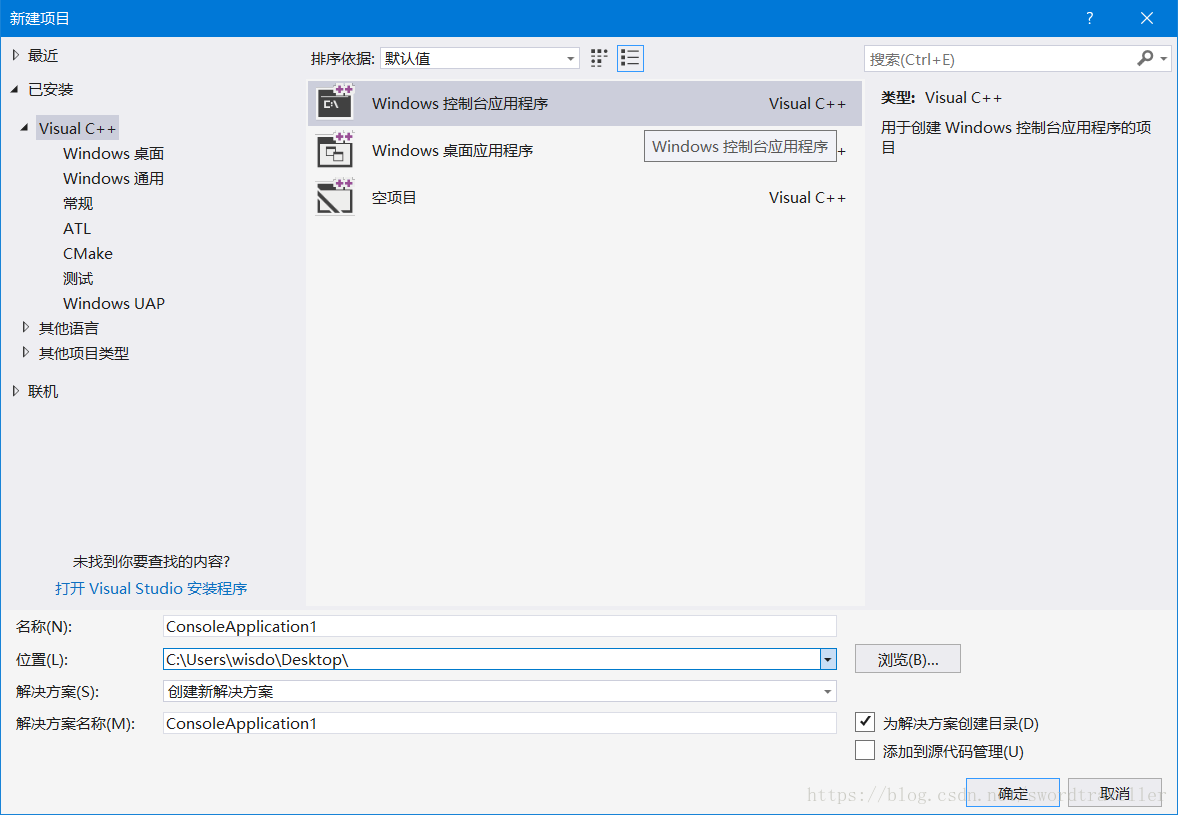Switch to small icons view
Screen dimensions: 1178x815
[599, 59]
